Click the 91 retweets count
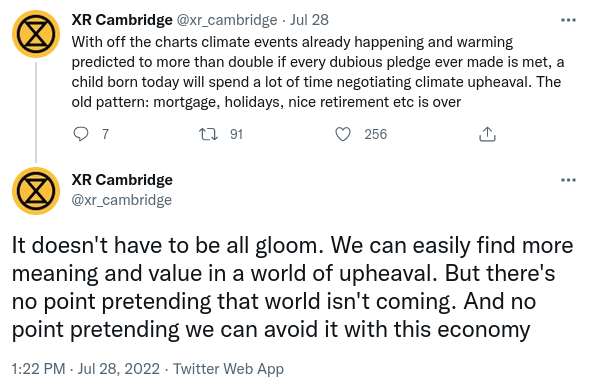Viewport: 589px width, 390px height. pyautogui.click(x=236, y=134)
